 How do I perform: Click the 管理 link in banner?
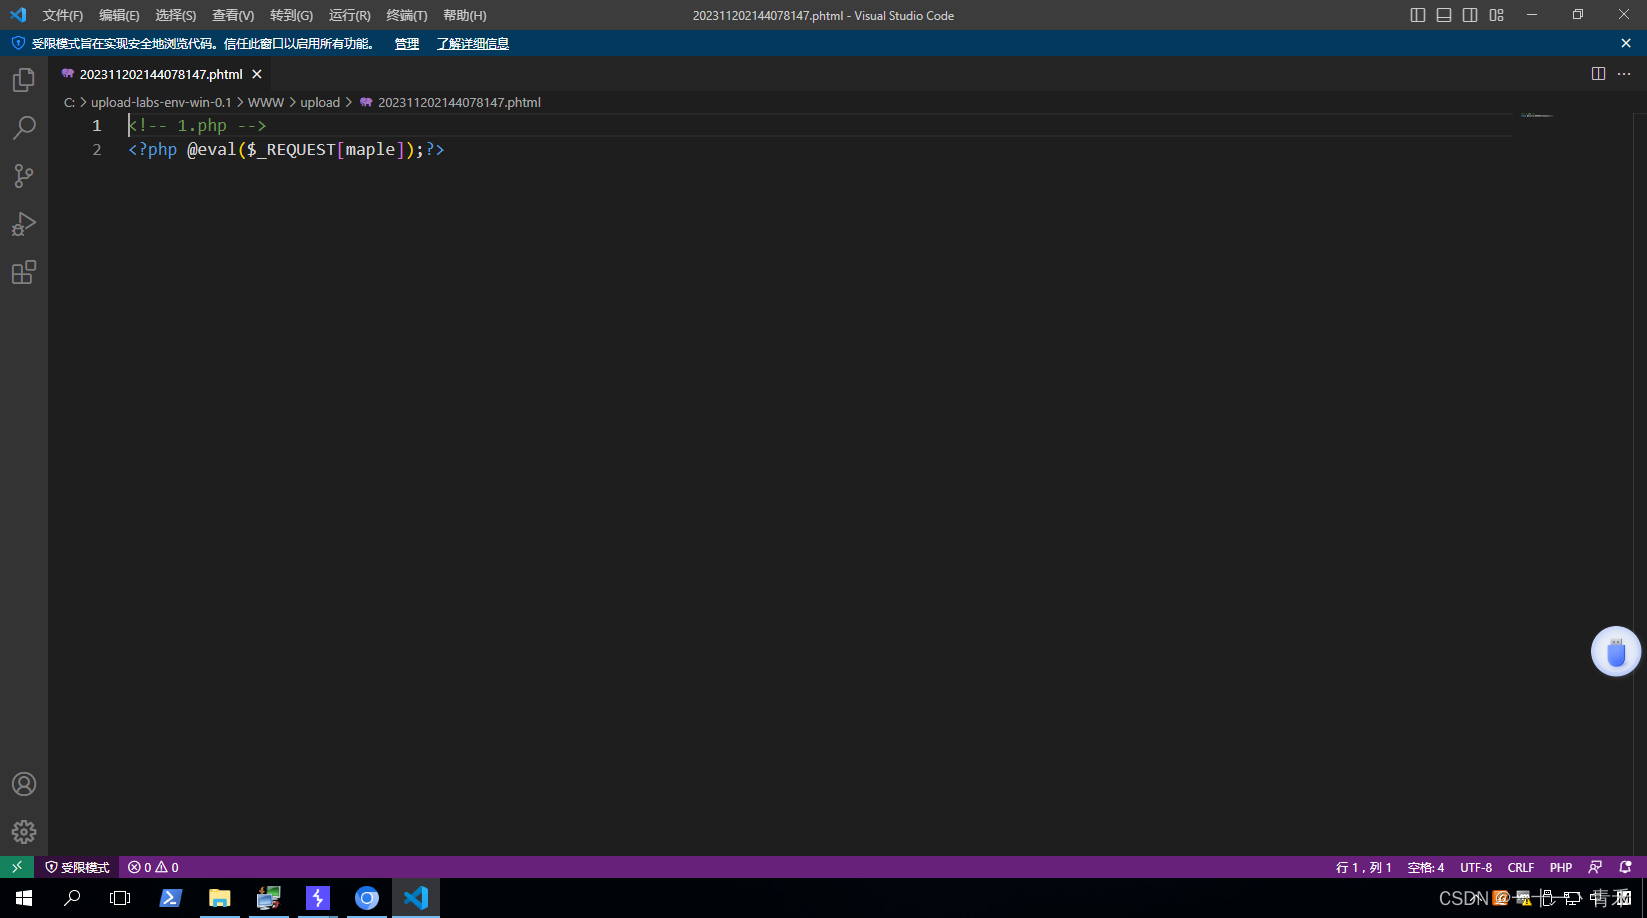pyautogui.click(x=407, y=44)
